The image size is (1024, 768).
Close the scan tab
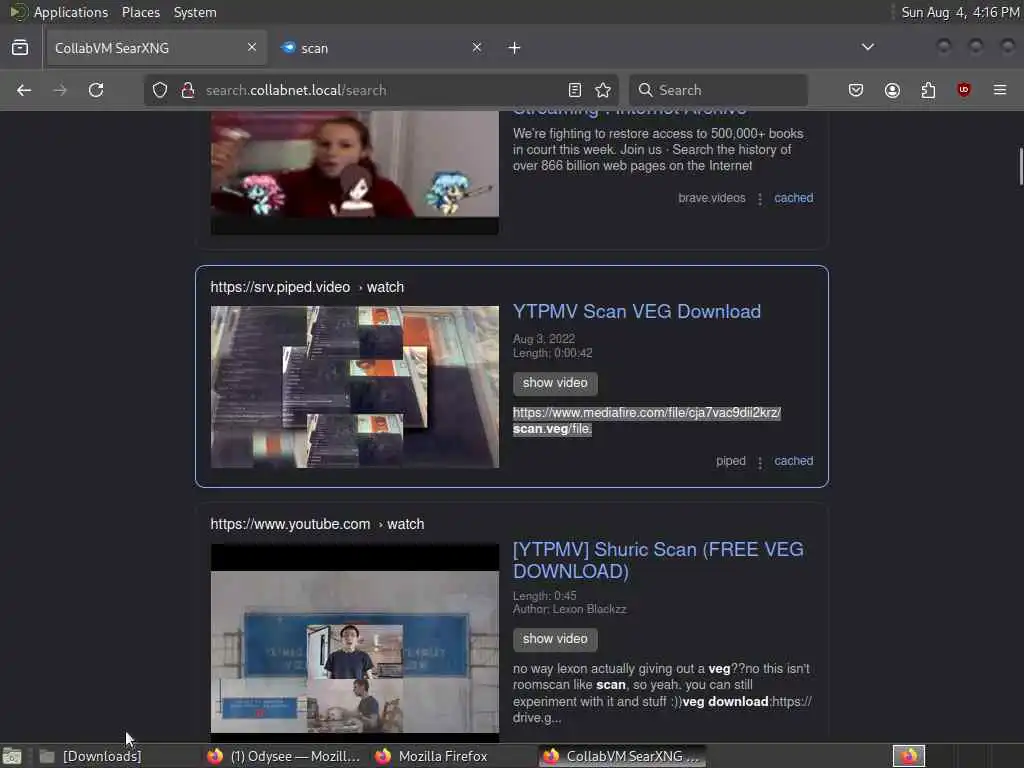(477, 47)
